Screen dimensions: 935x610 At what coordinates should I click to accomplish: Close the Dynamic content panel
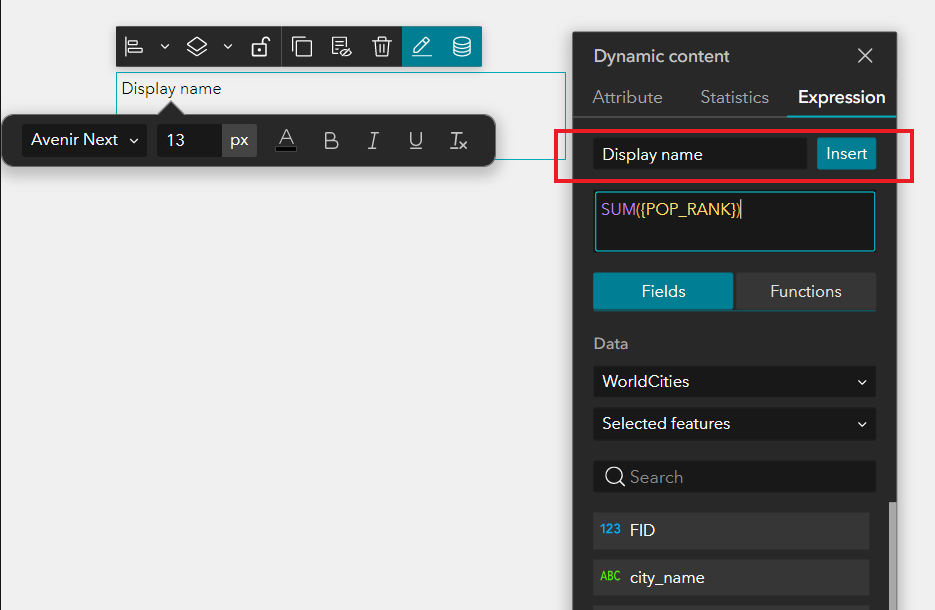click(865, 56)
